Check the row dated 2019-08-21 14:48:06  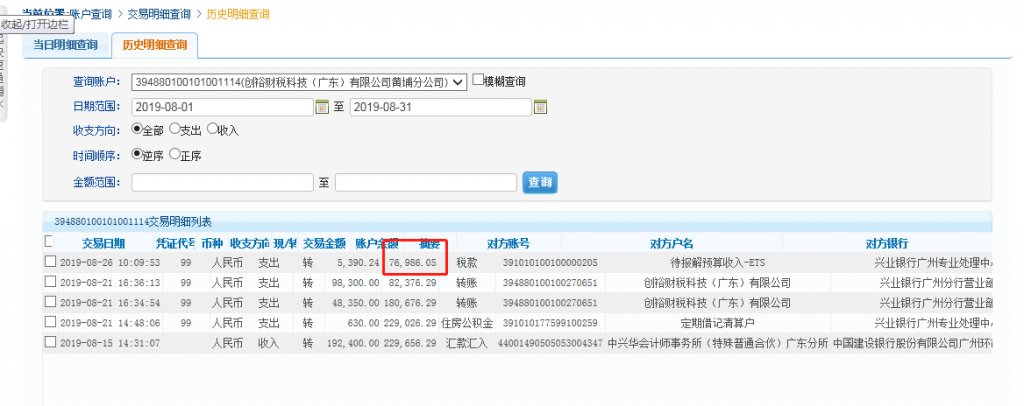[50, 322]
